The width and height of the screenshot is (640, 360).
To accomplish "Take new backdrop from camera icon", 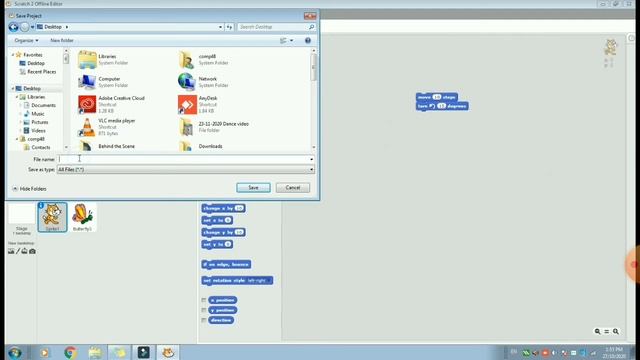I will tap(32, 251).
